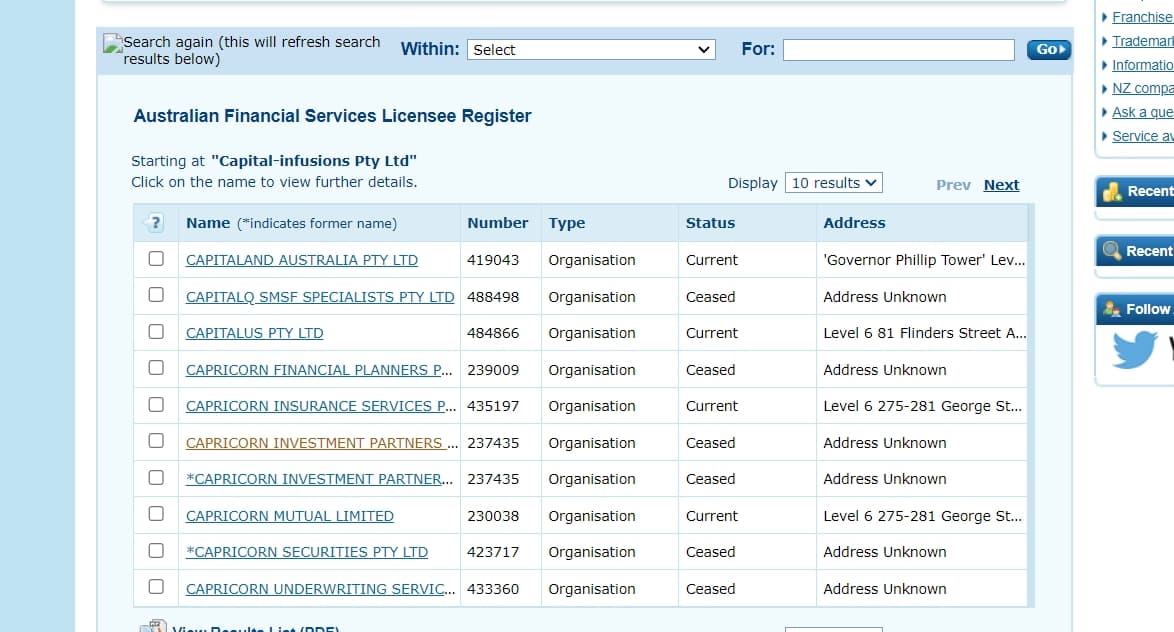Expand the Franchise sidebar link arrow
Viewport: 1174px width, 632px height.
pos(1104,17)
